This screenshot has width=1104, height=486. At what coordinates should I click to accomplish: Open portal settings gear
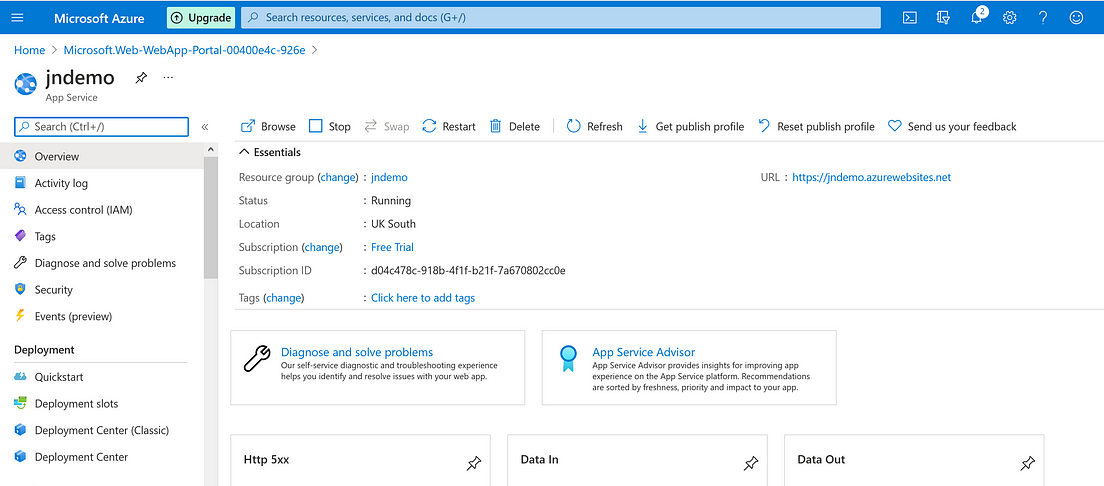1010,18
